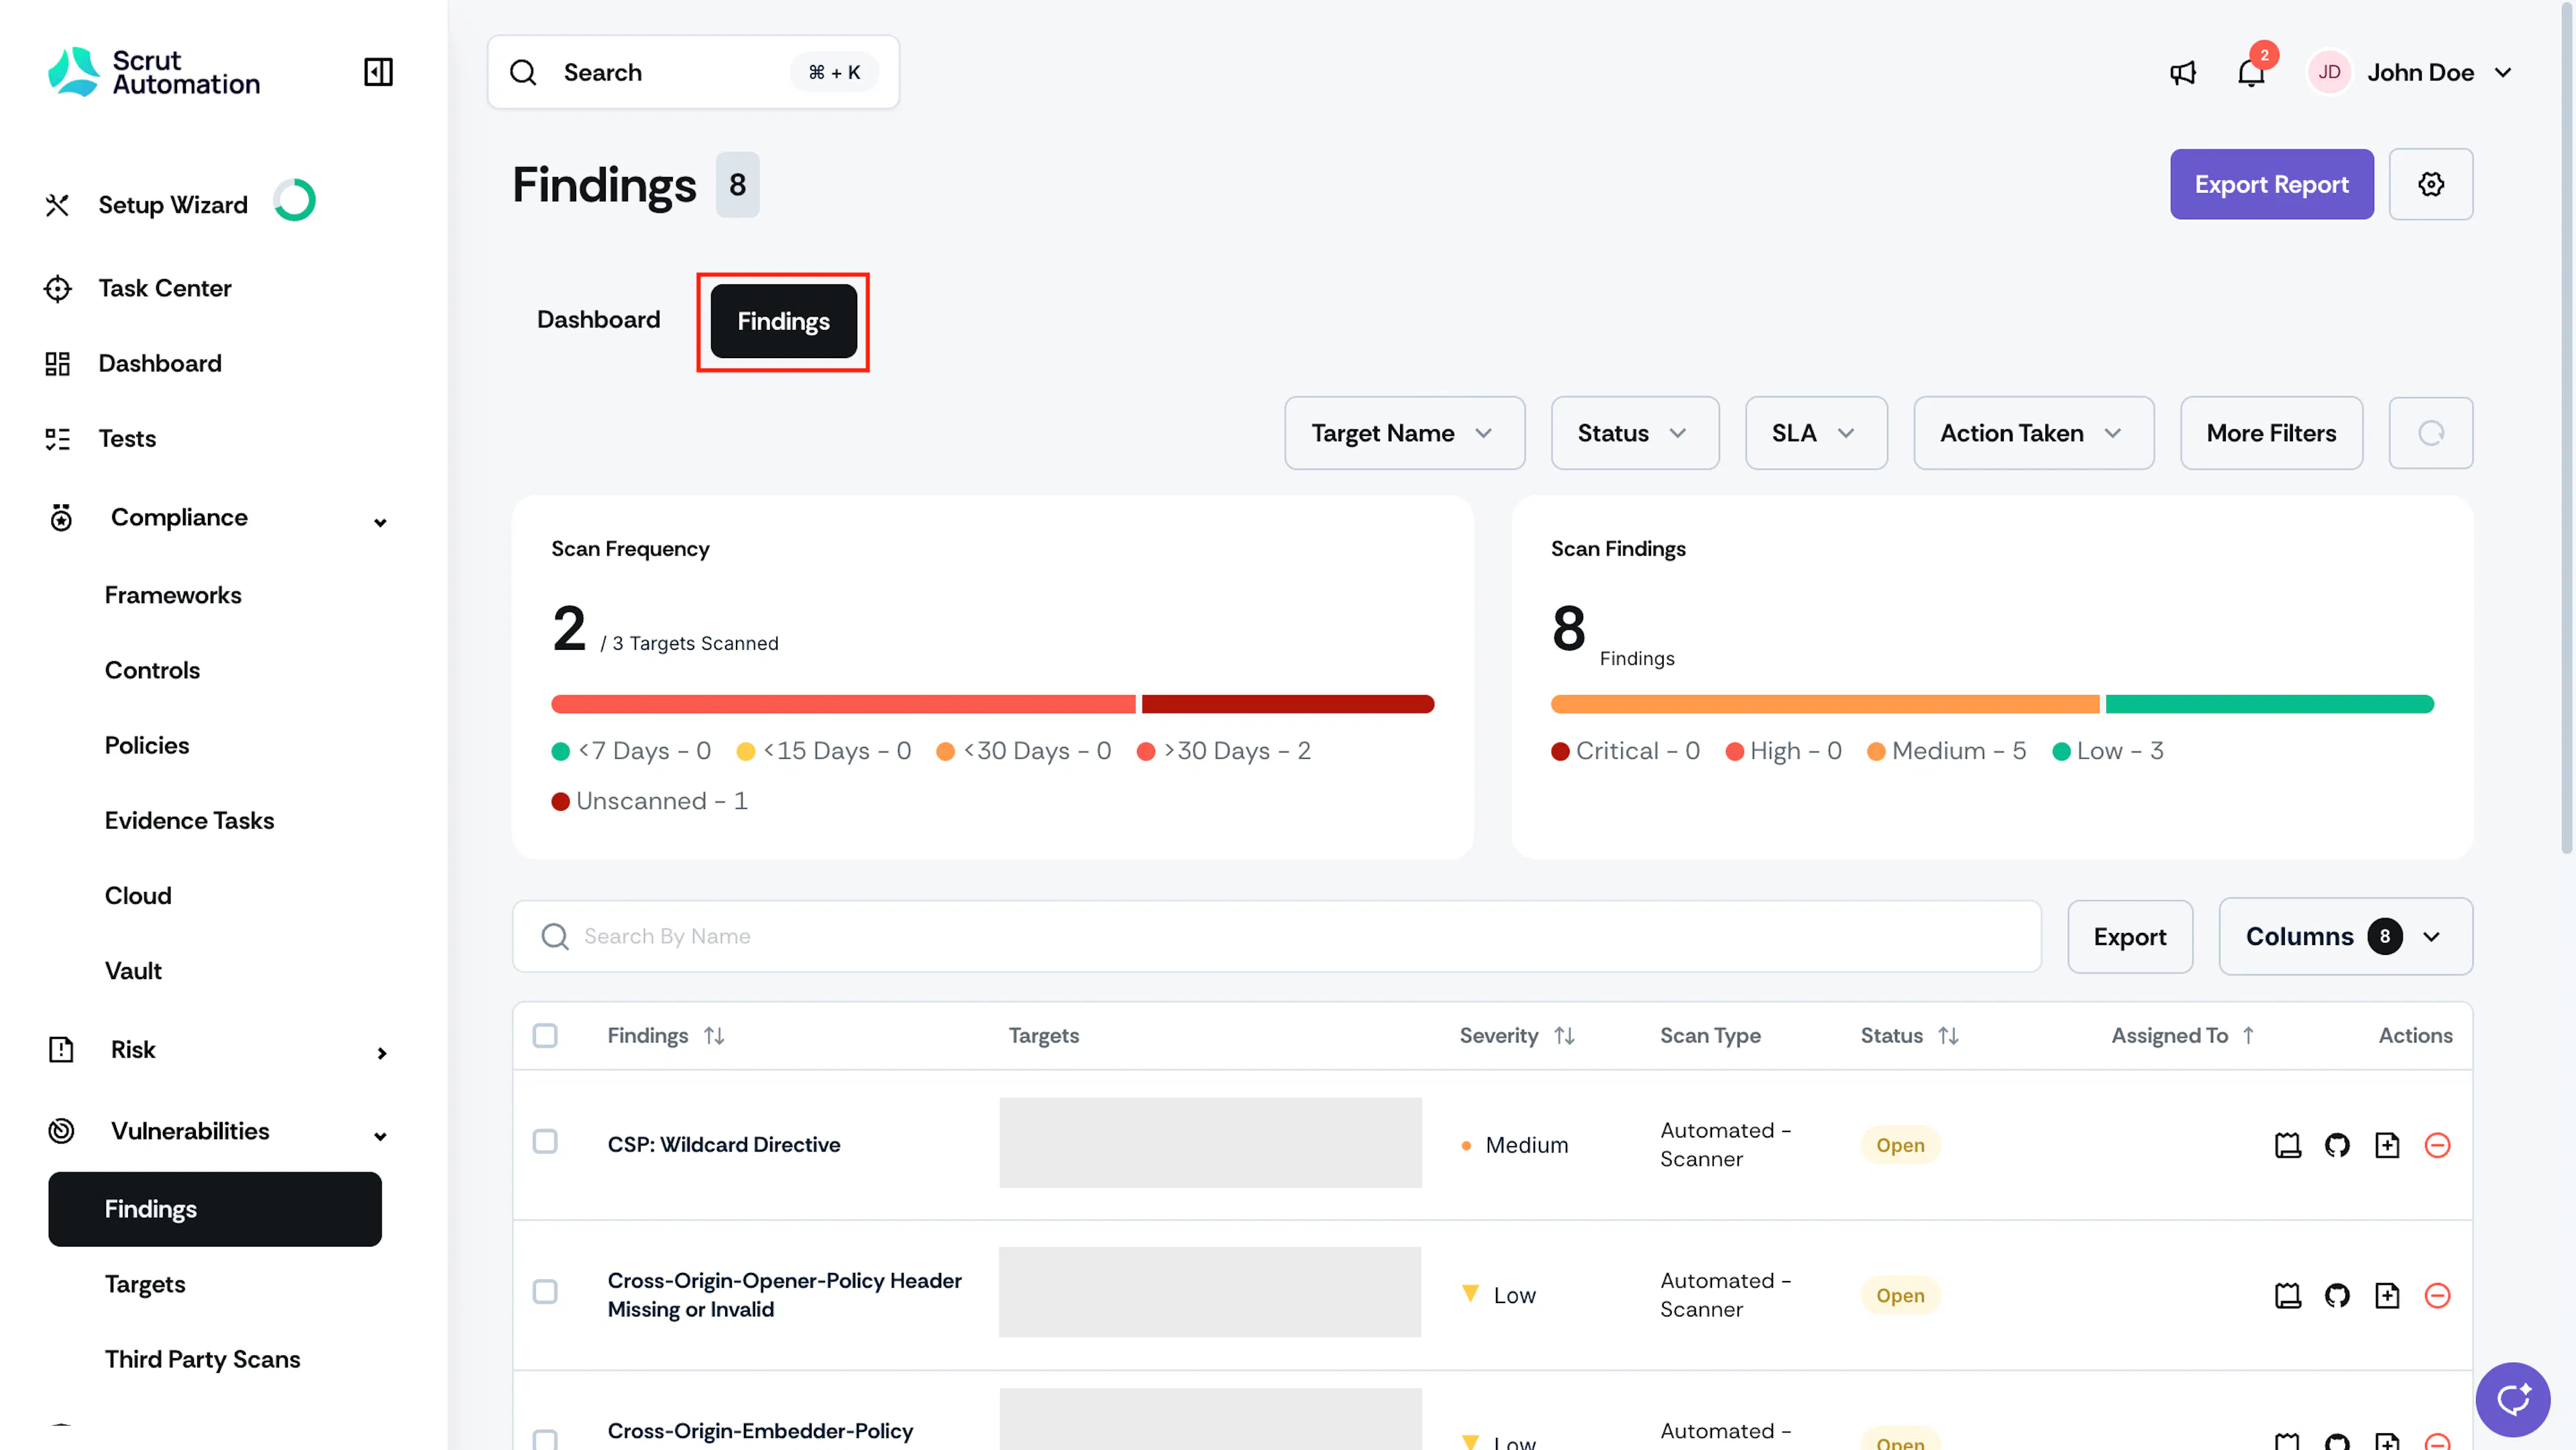Click GitHub icon for Cross-Origin-Opener-Policy row
The height and width of the screenshot is (1450, 2576).
(2337, 1295)
